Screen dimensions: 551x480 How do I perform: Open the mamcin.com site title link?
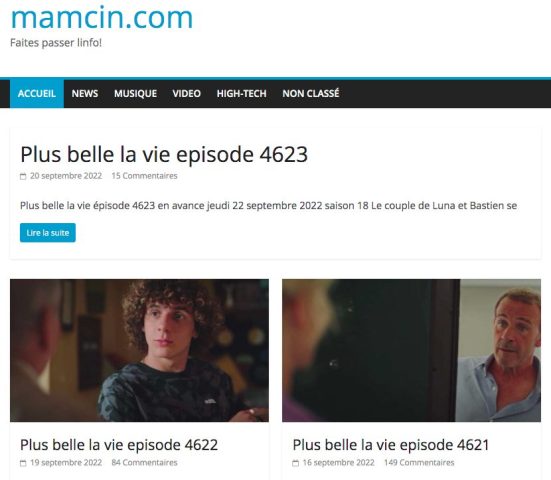(x=102, y=17)
